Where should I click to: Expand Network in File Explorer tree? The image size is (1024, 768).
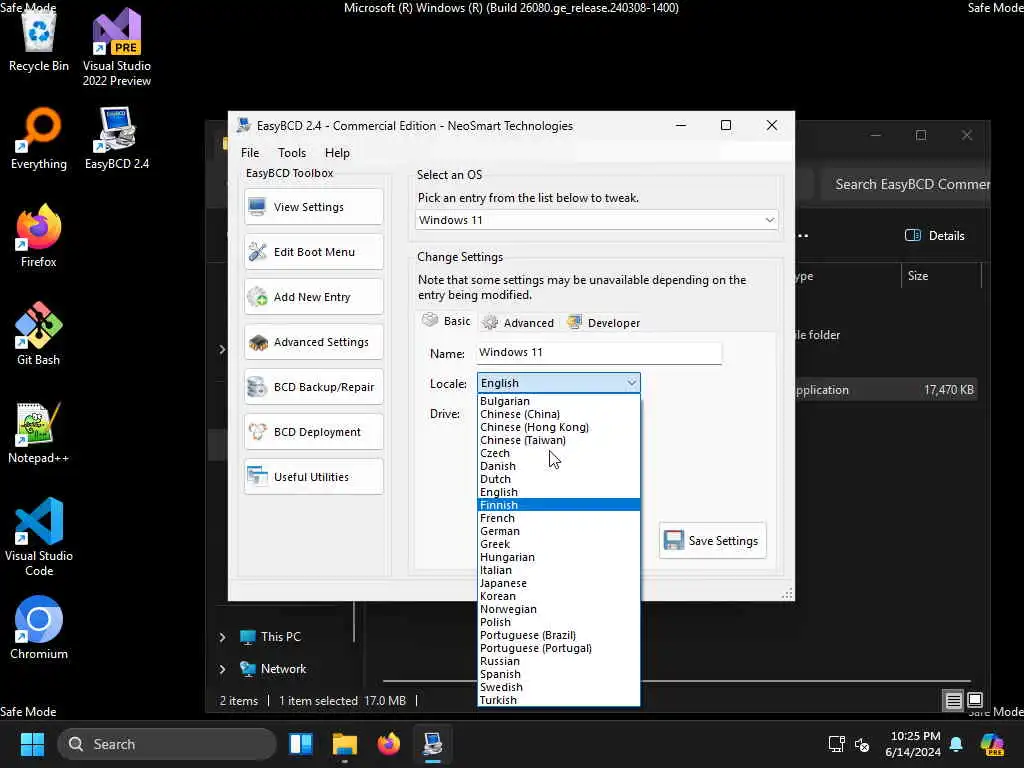(x=222, y=669)
